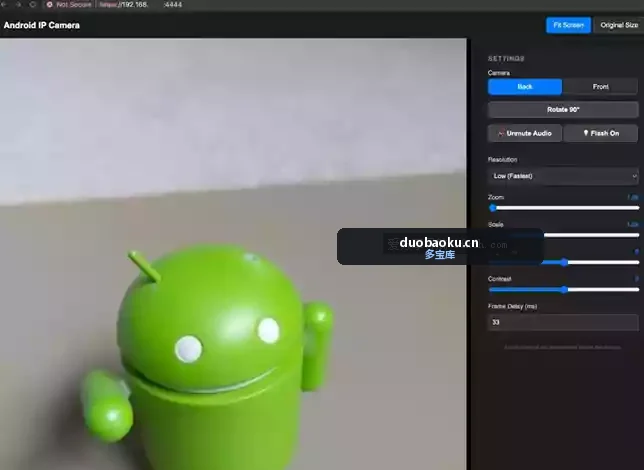
Task: Switch to Original Size view
Action: click(619, 25)
